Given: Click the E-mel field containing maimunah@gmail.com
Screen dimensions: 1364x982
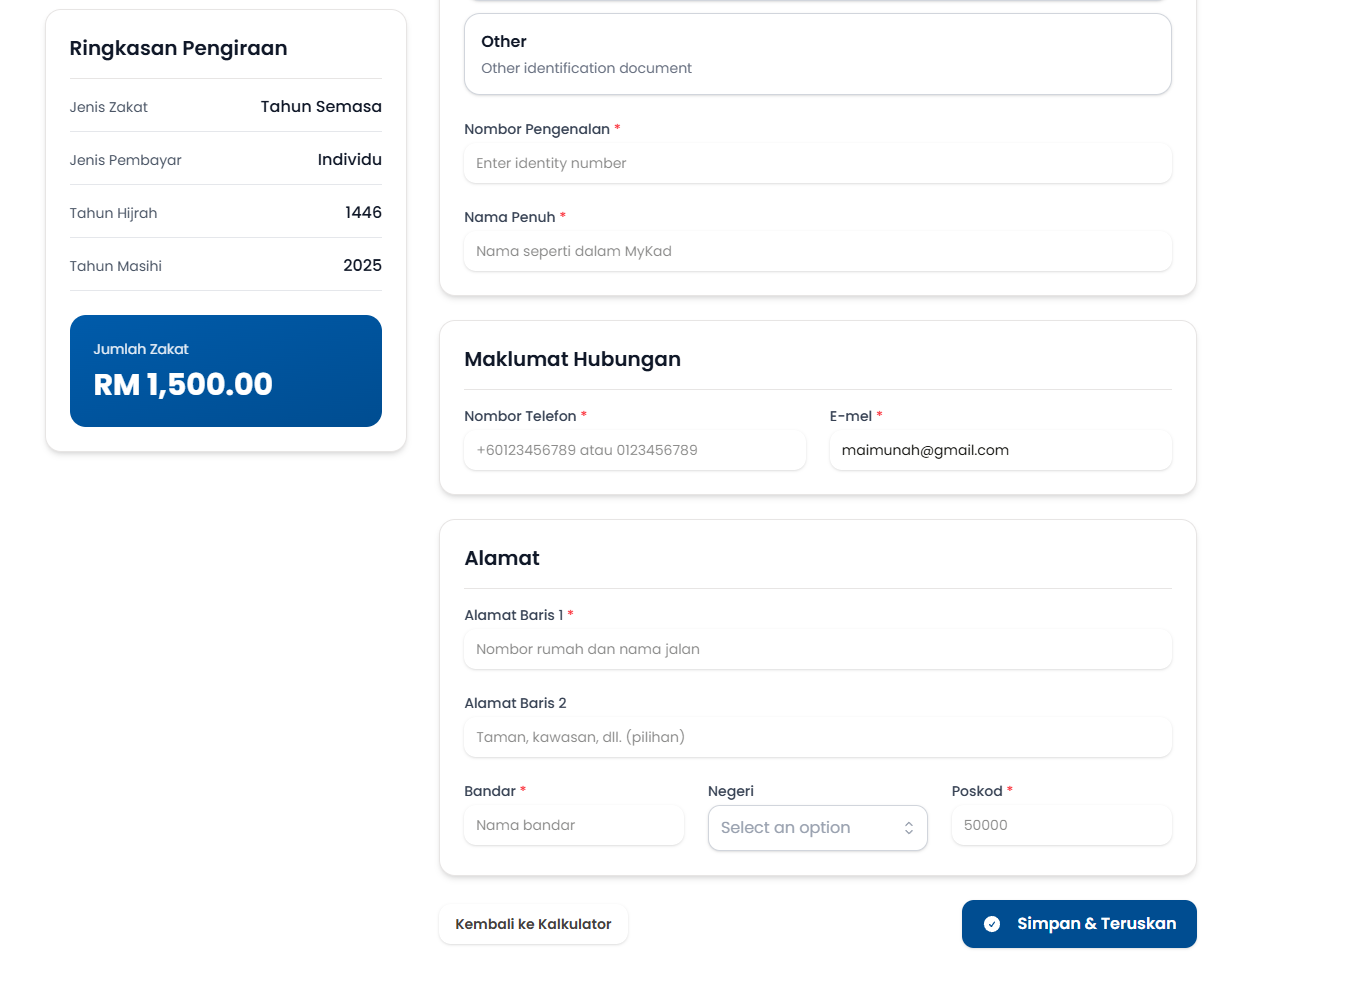Looking at the screenshot, I should pos(1000,450).
